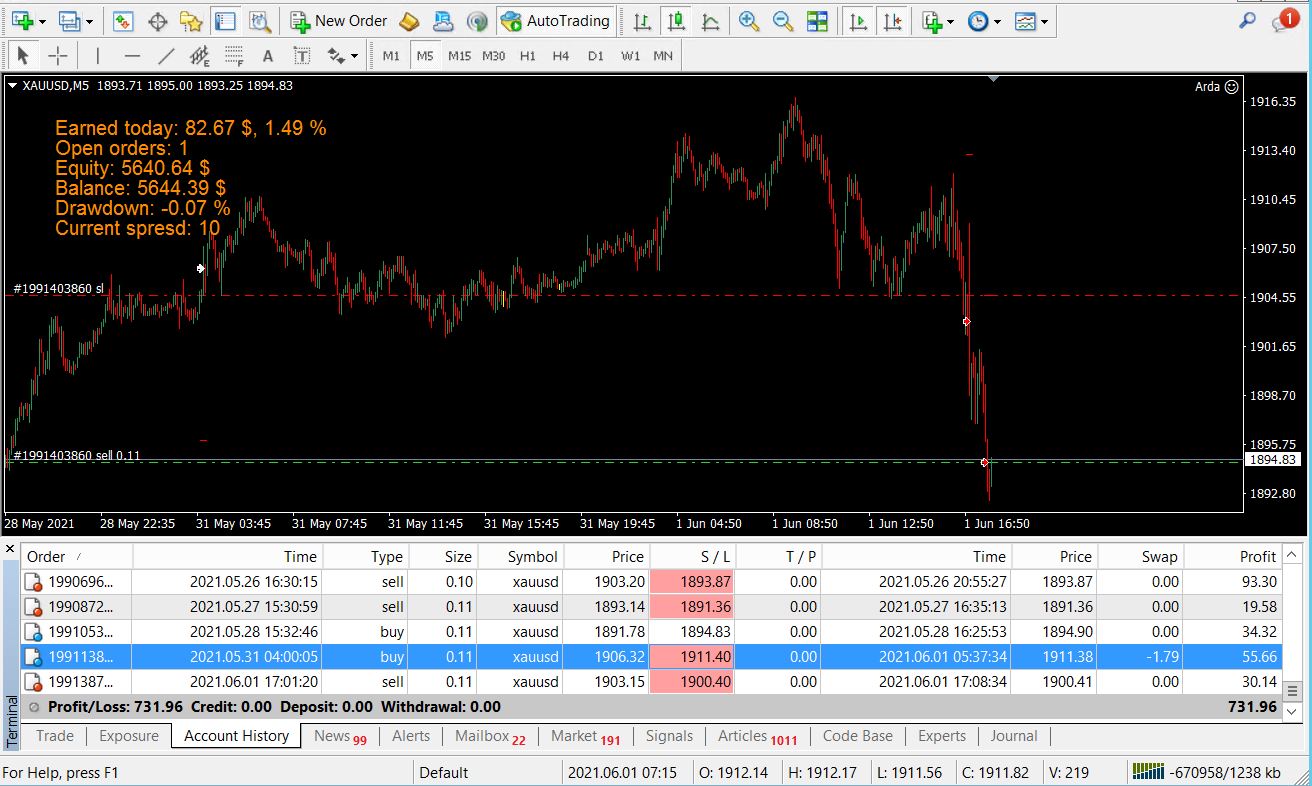Open the Indicators dropdown arrow

coord(950,21)
